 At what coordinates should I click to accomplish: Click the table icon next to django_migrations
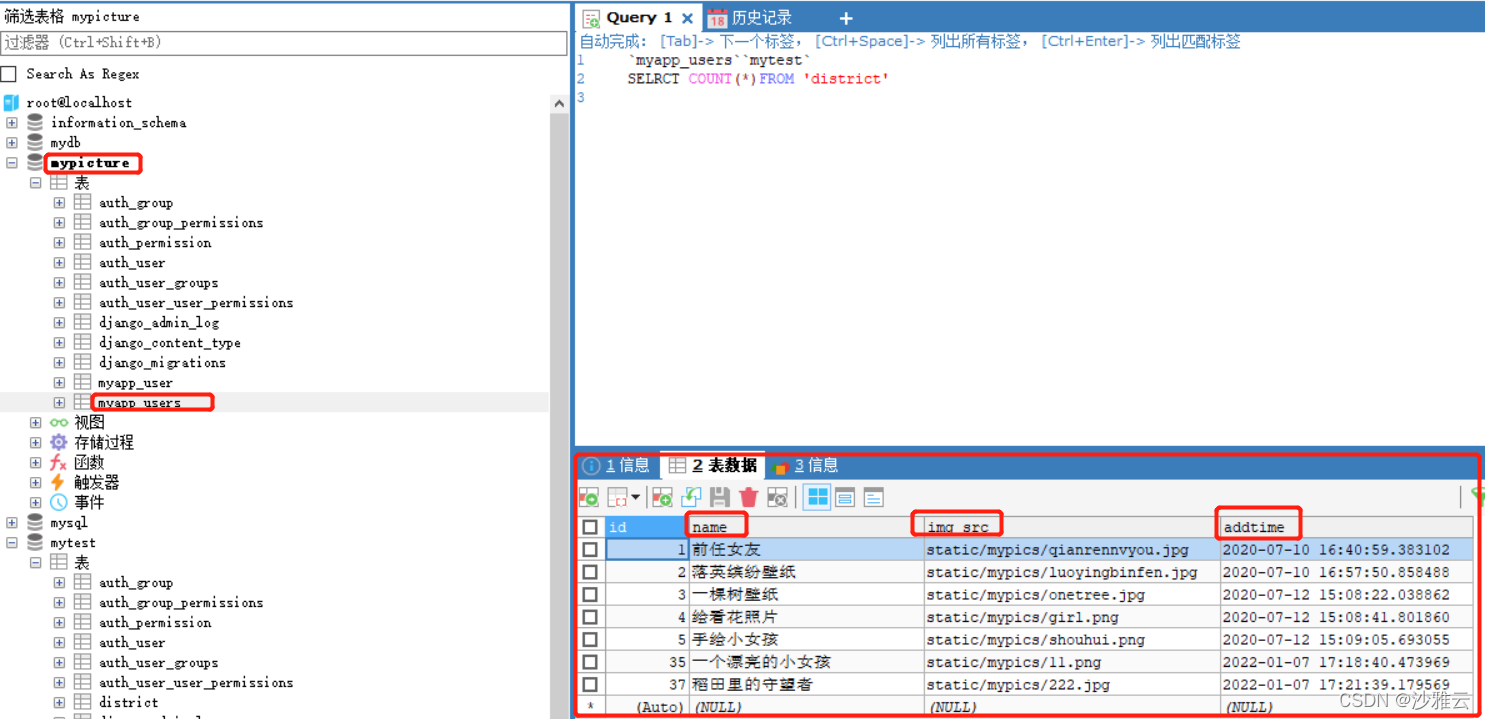point(82,362)
